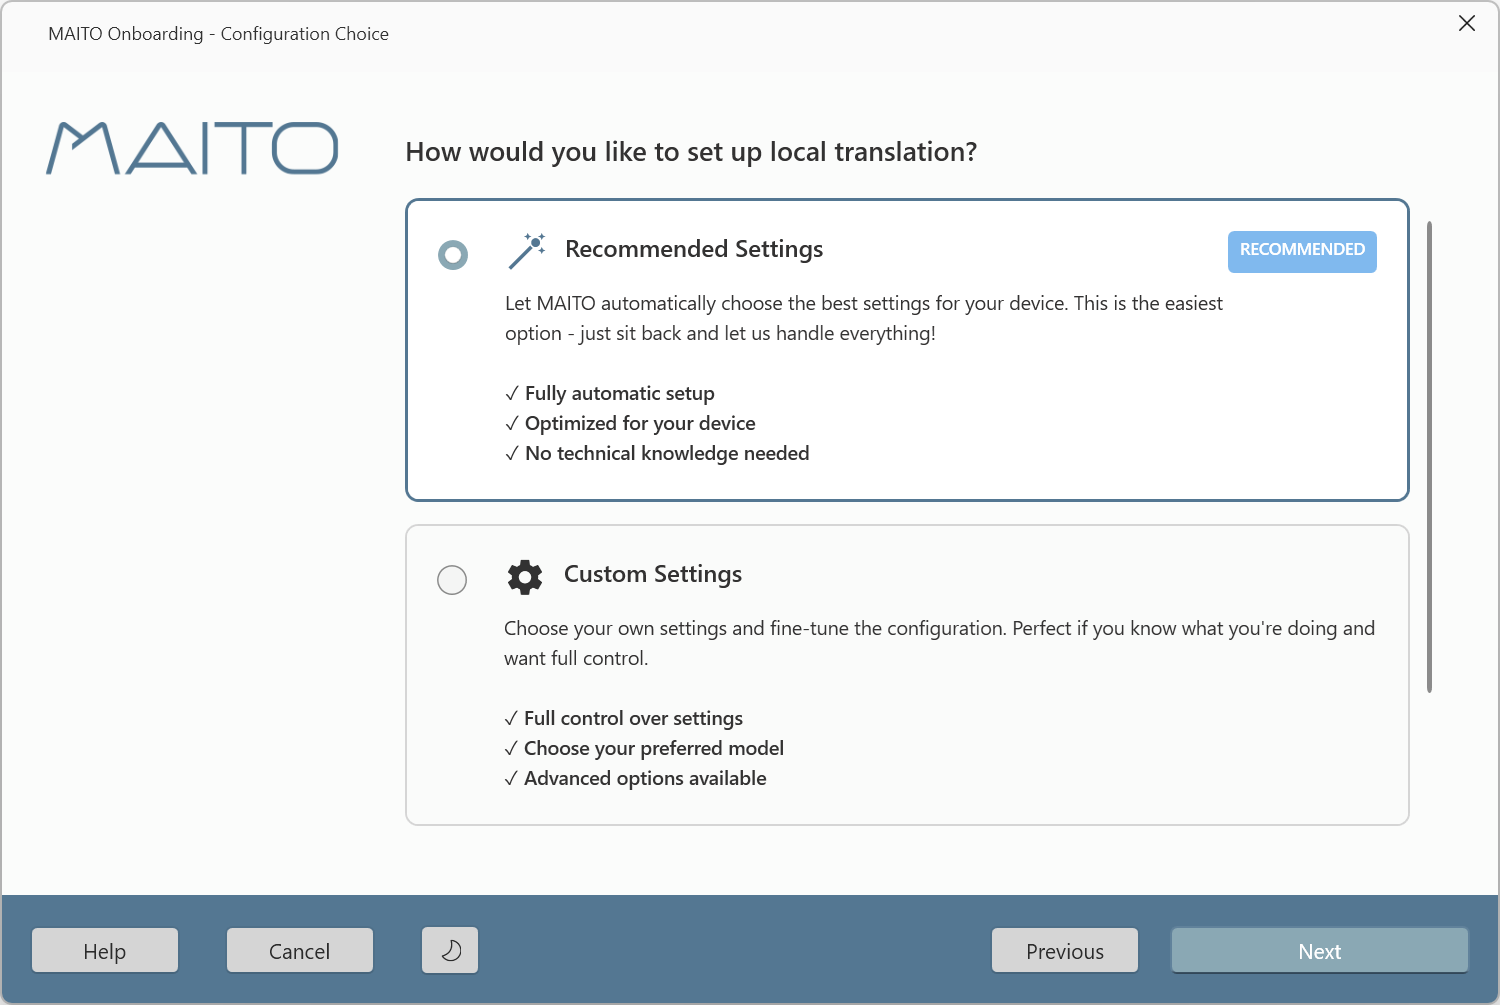Click "No technical knowledge needed" text
The image size is (1500, 1005).
pyautogui.click(x=667, y=453)
